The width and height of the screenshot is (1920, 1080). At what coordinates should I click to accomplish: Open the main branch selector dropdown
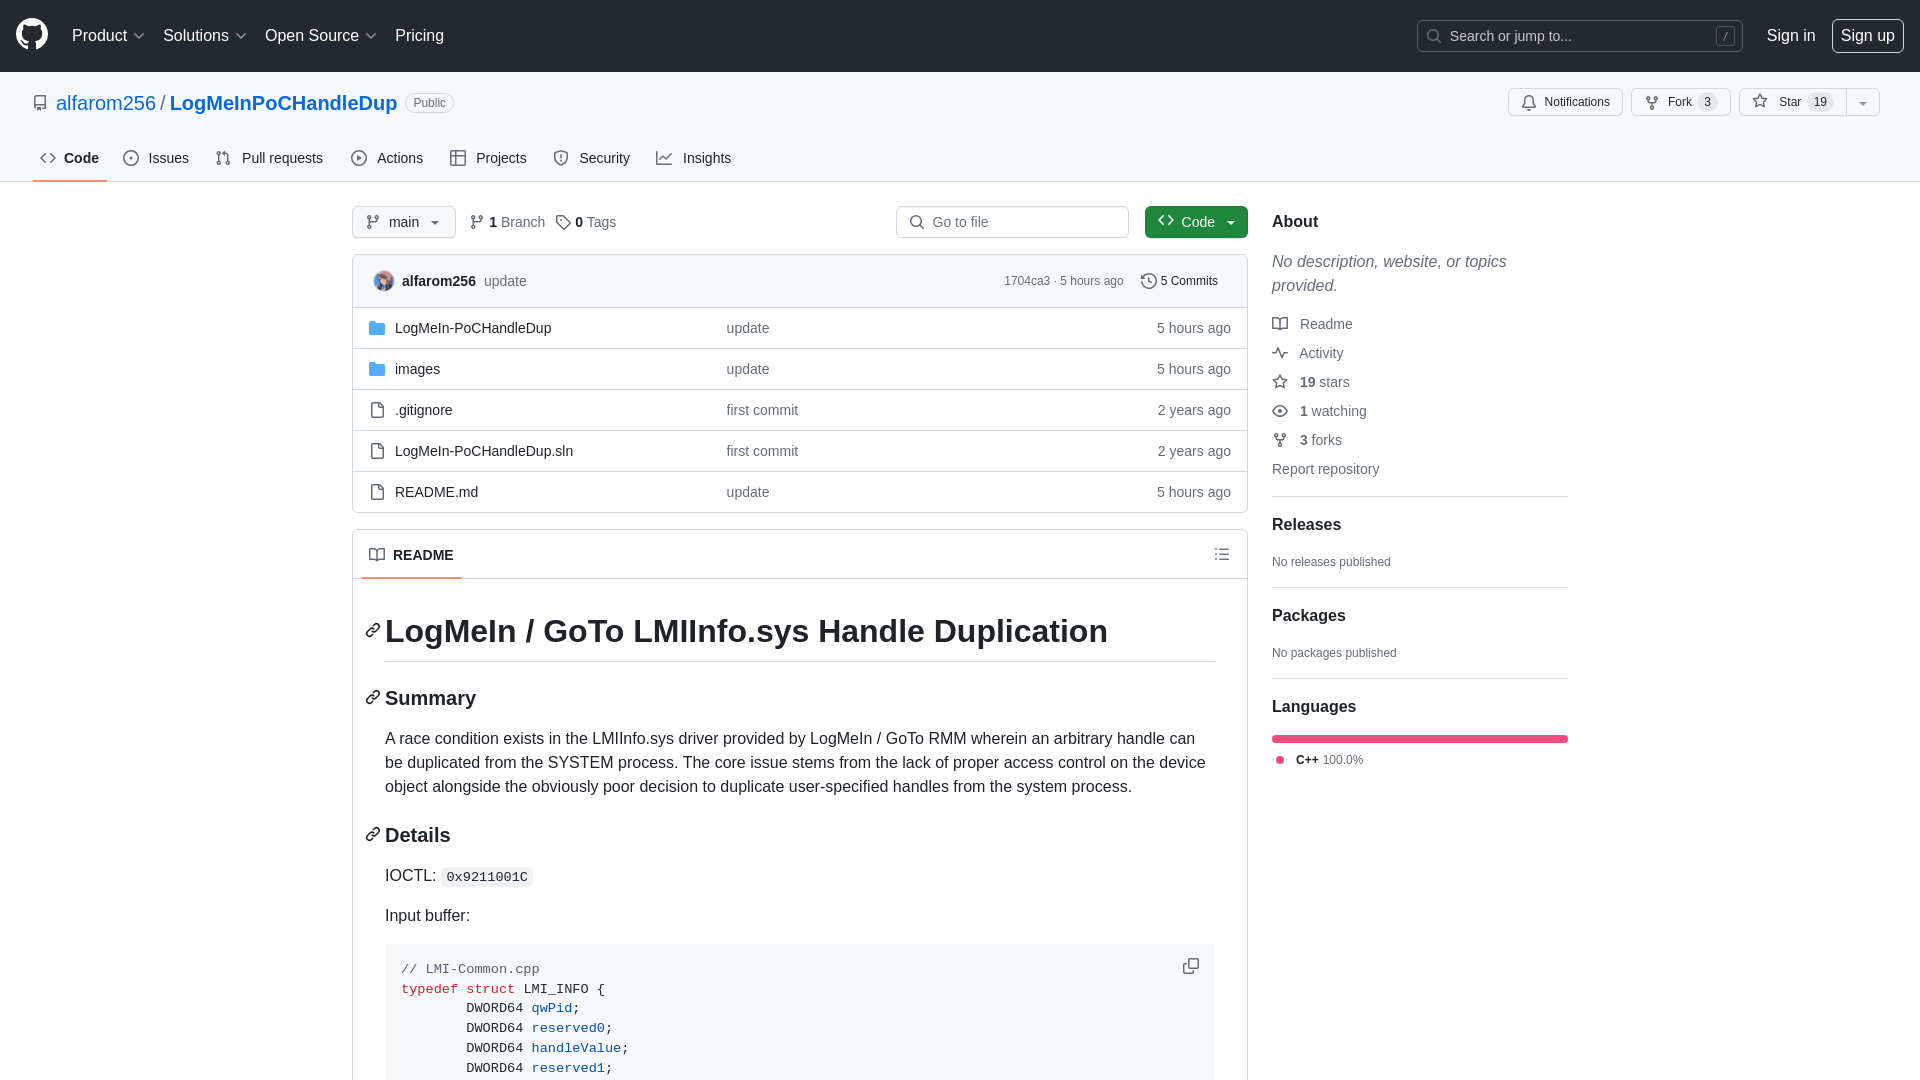404,222
